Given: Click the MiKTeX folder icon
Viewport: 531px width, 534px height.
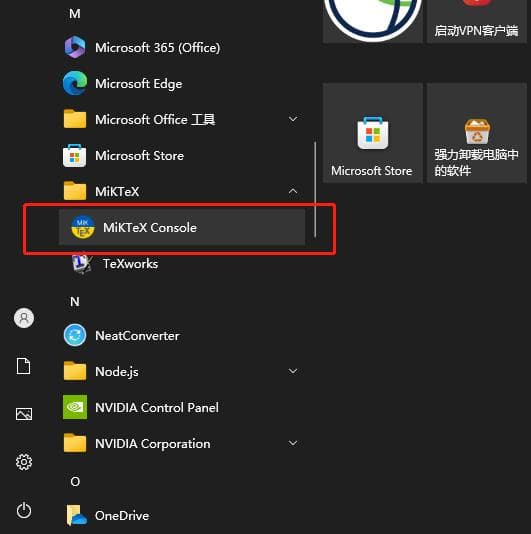Looking at the screenshot, I should pos(75,191).
